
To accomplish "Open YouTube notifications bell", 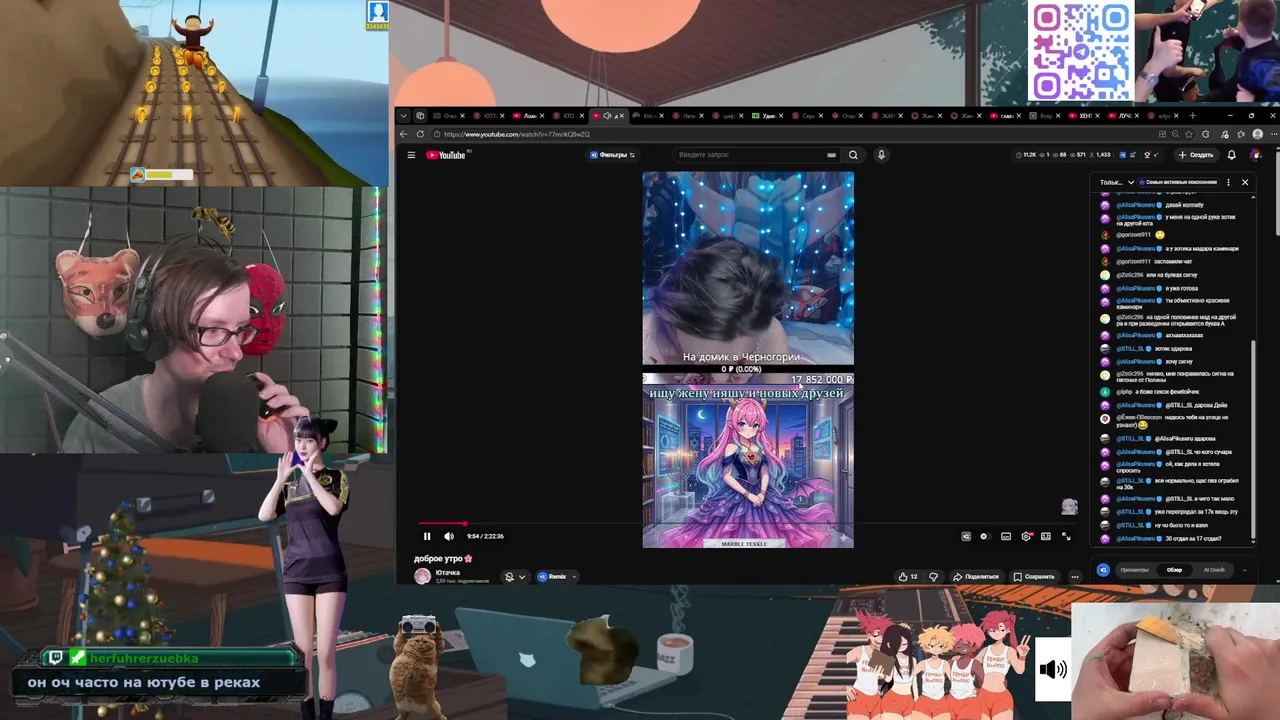I will coord(1231,155).
